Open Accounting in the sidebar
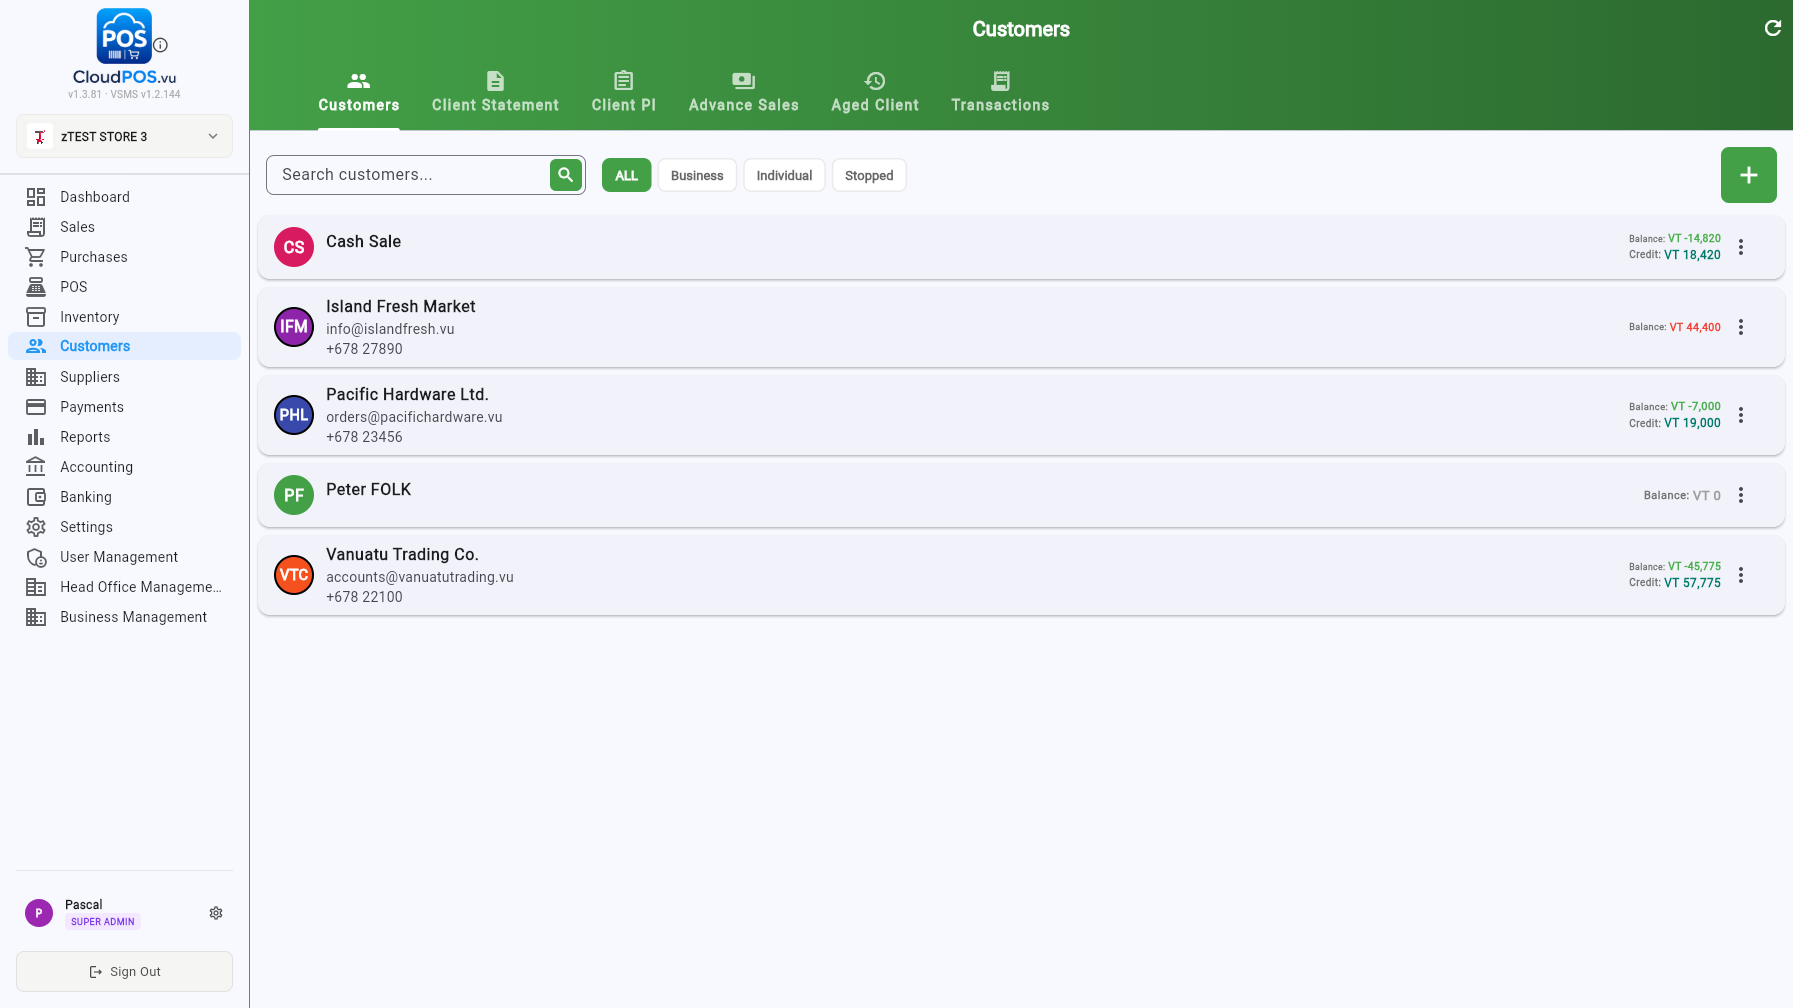 [x=124, y=467]
